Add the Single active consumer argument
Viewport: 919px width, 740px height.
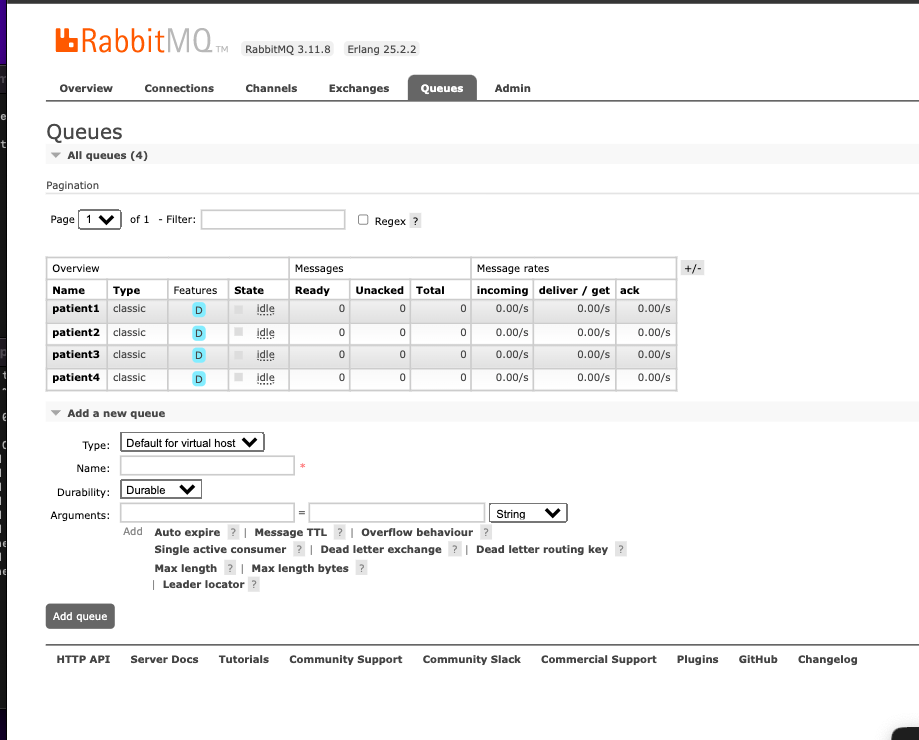tap(220, 549)
